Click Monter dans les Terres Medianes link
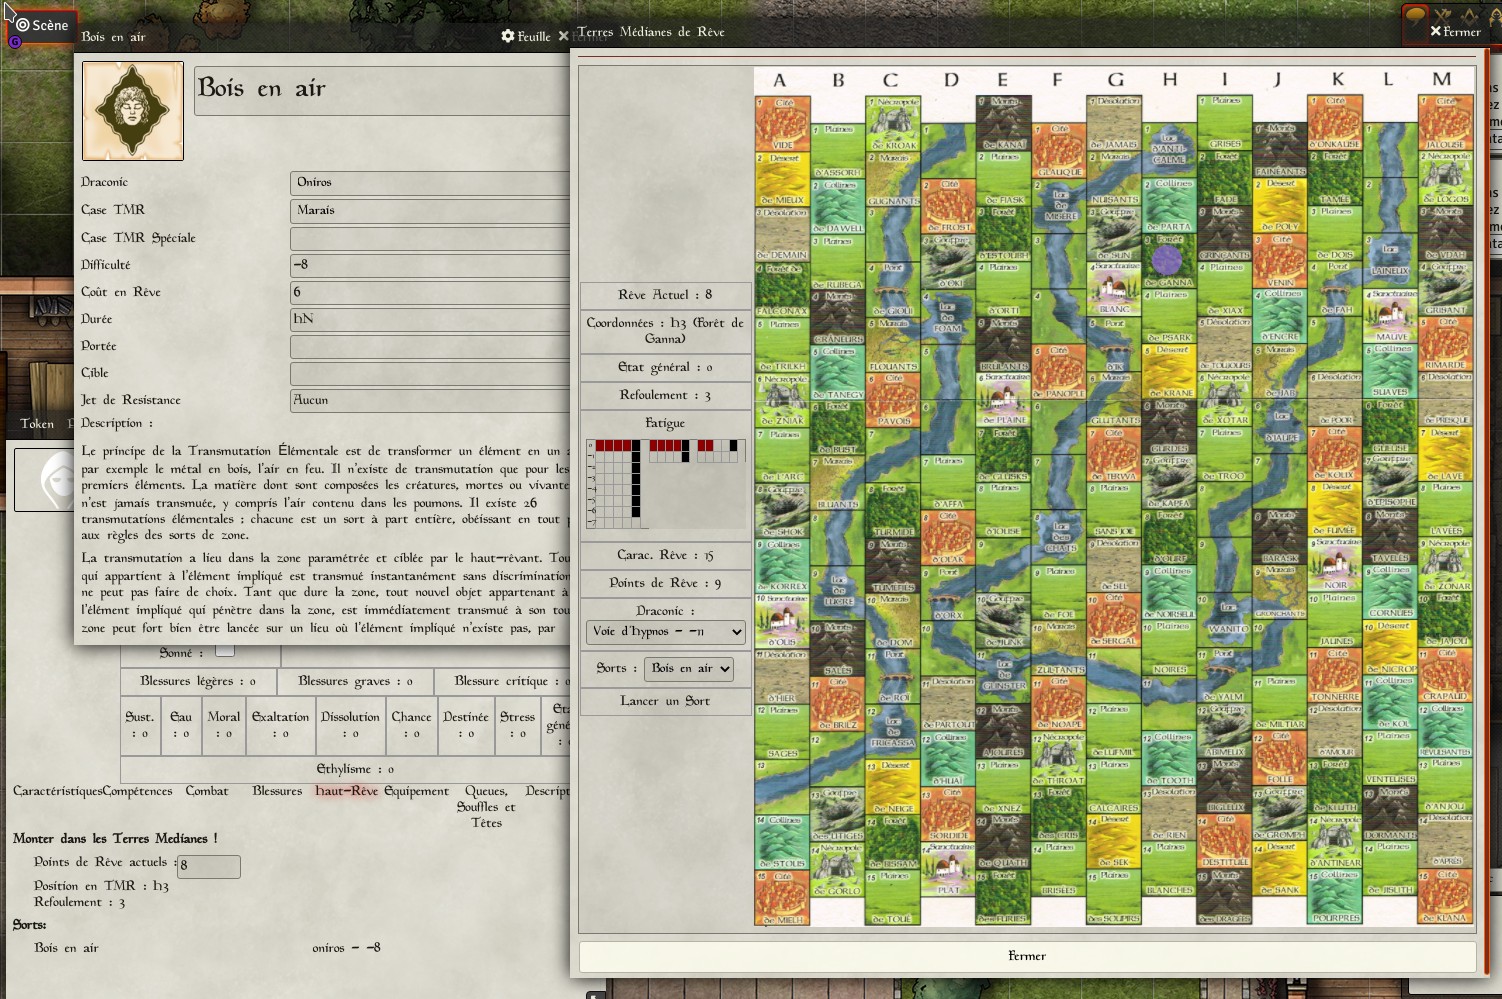This screenshot has height=999, width=1502. [115, 838]
